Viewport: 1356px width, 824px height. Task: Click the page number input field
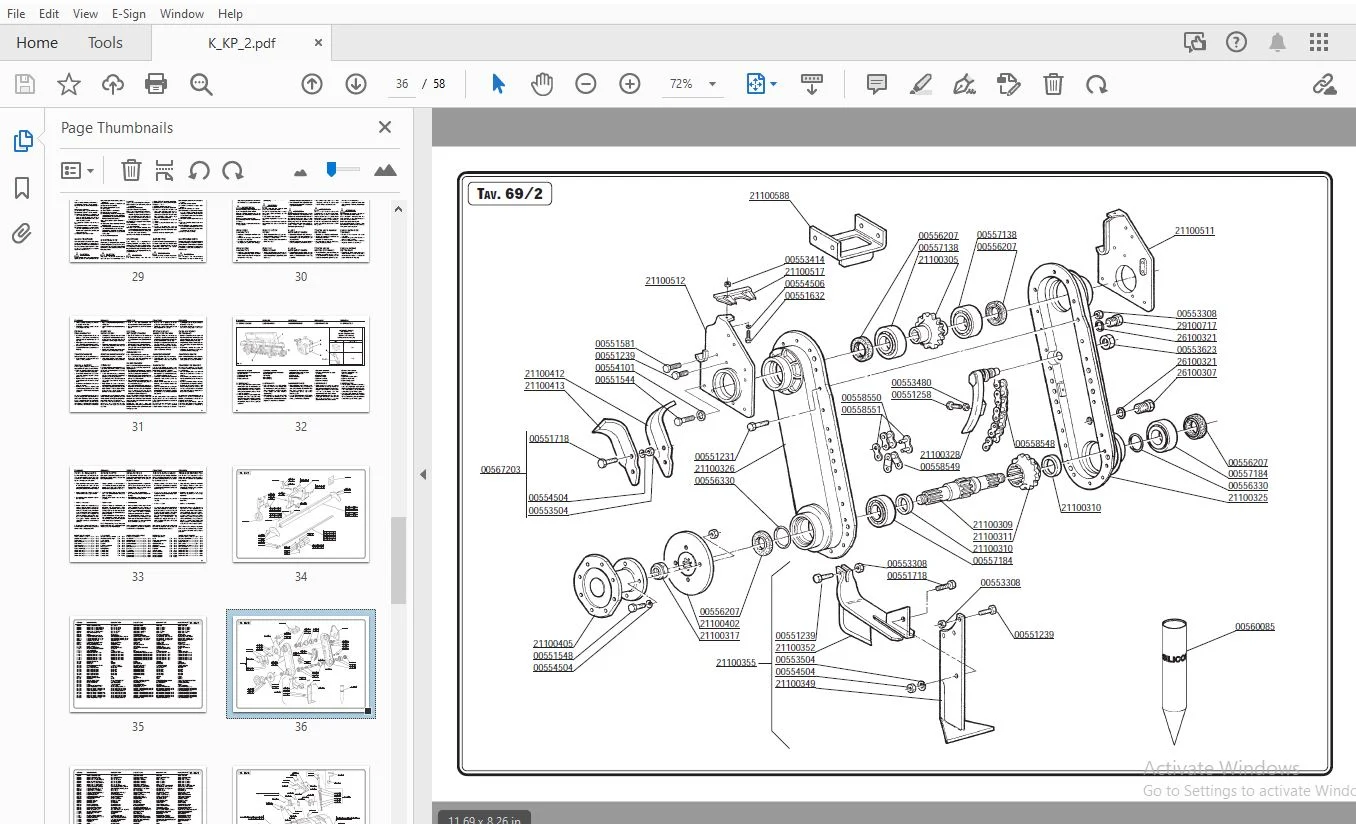(402, 84)
